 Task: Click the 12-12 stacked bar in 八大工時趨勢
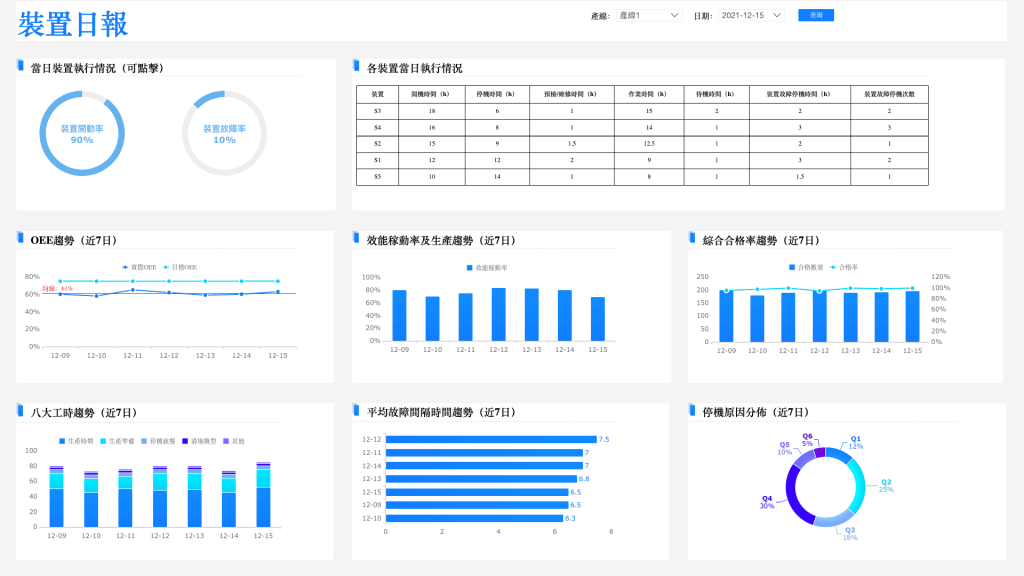point(160,496)
